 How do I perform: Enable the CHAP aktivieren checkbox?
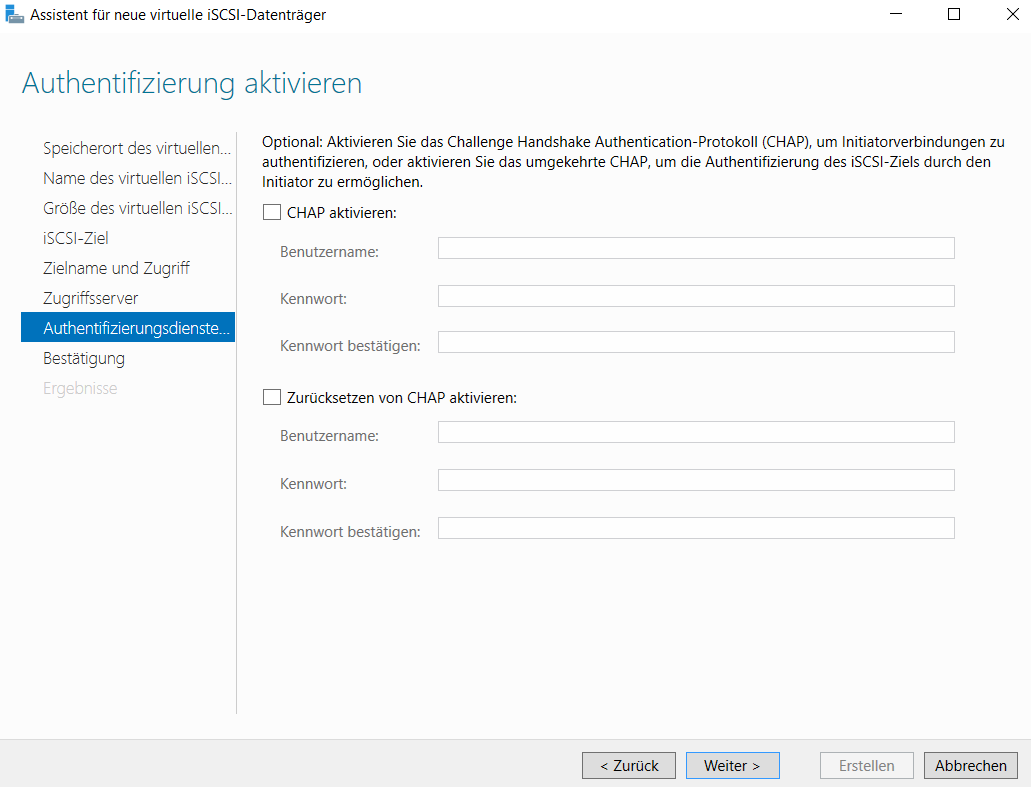coord(272,212)
